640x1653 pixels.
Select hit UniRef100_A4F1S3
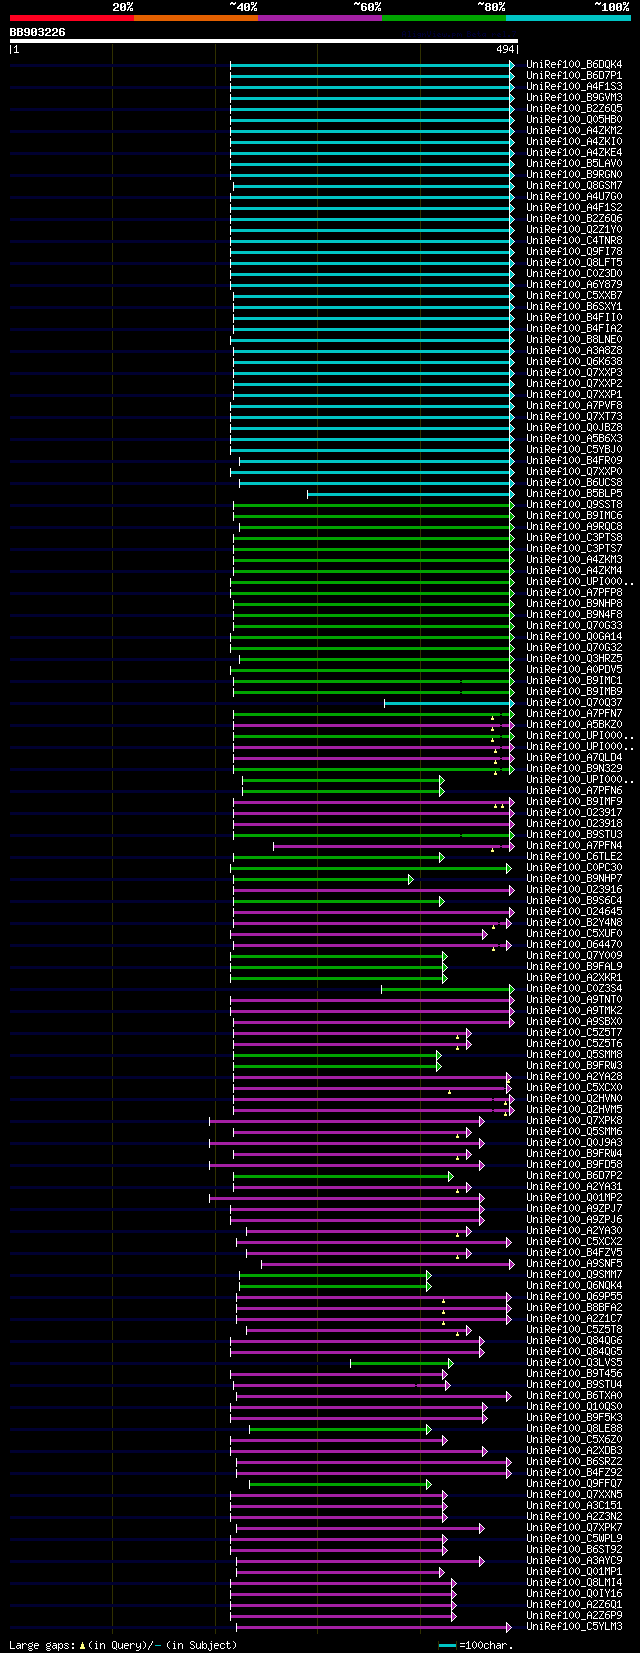pos(574,86)
